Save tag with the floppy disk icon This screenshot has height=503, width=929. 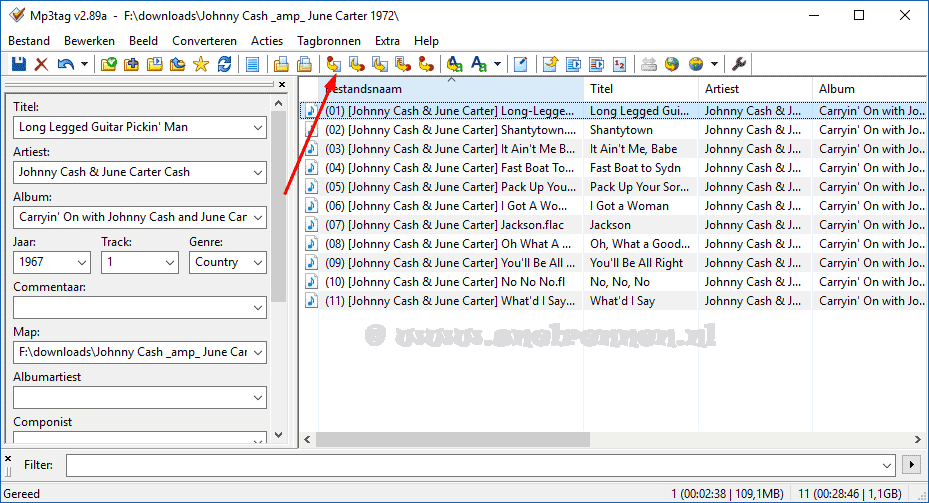[19, 64]
